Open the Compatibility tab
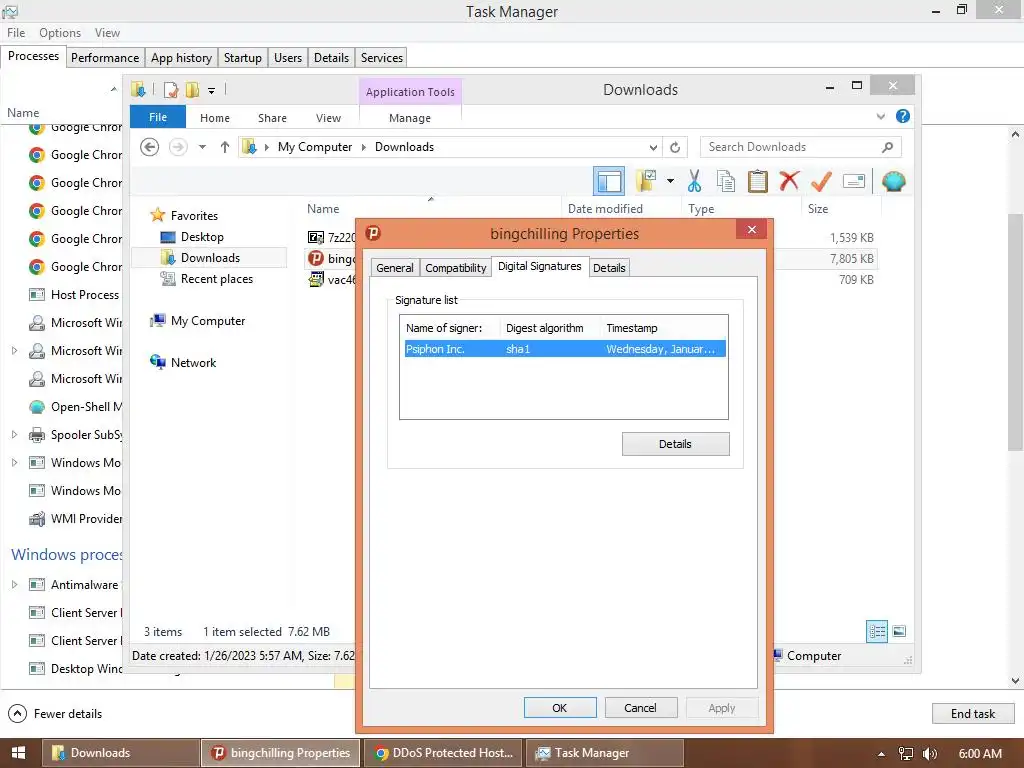The image size is (1024, 768). click(x=456, y=268)
